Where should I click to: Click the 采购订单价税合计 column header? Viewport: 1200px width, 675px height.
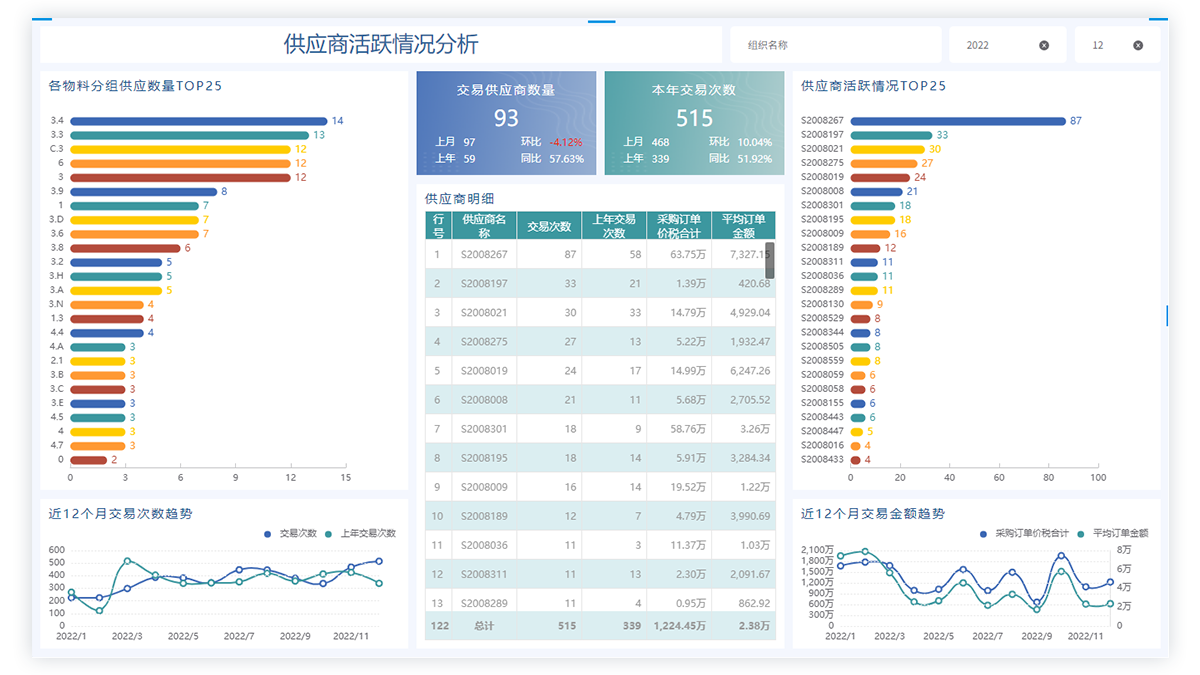678,226
